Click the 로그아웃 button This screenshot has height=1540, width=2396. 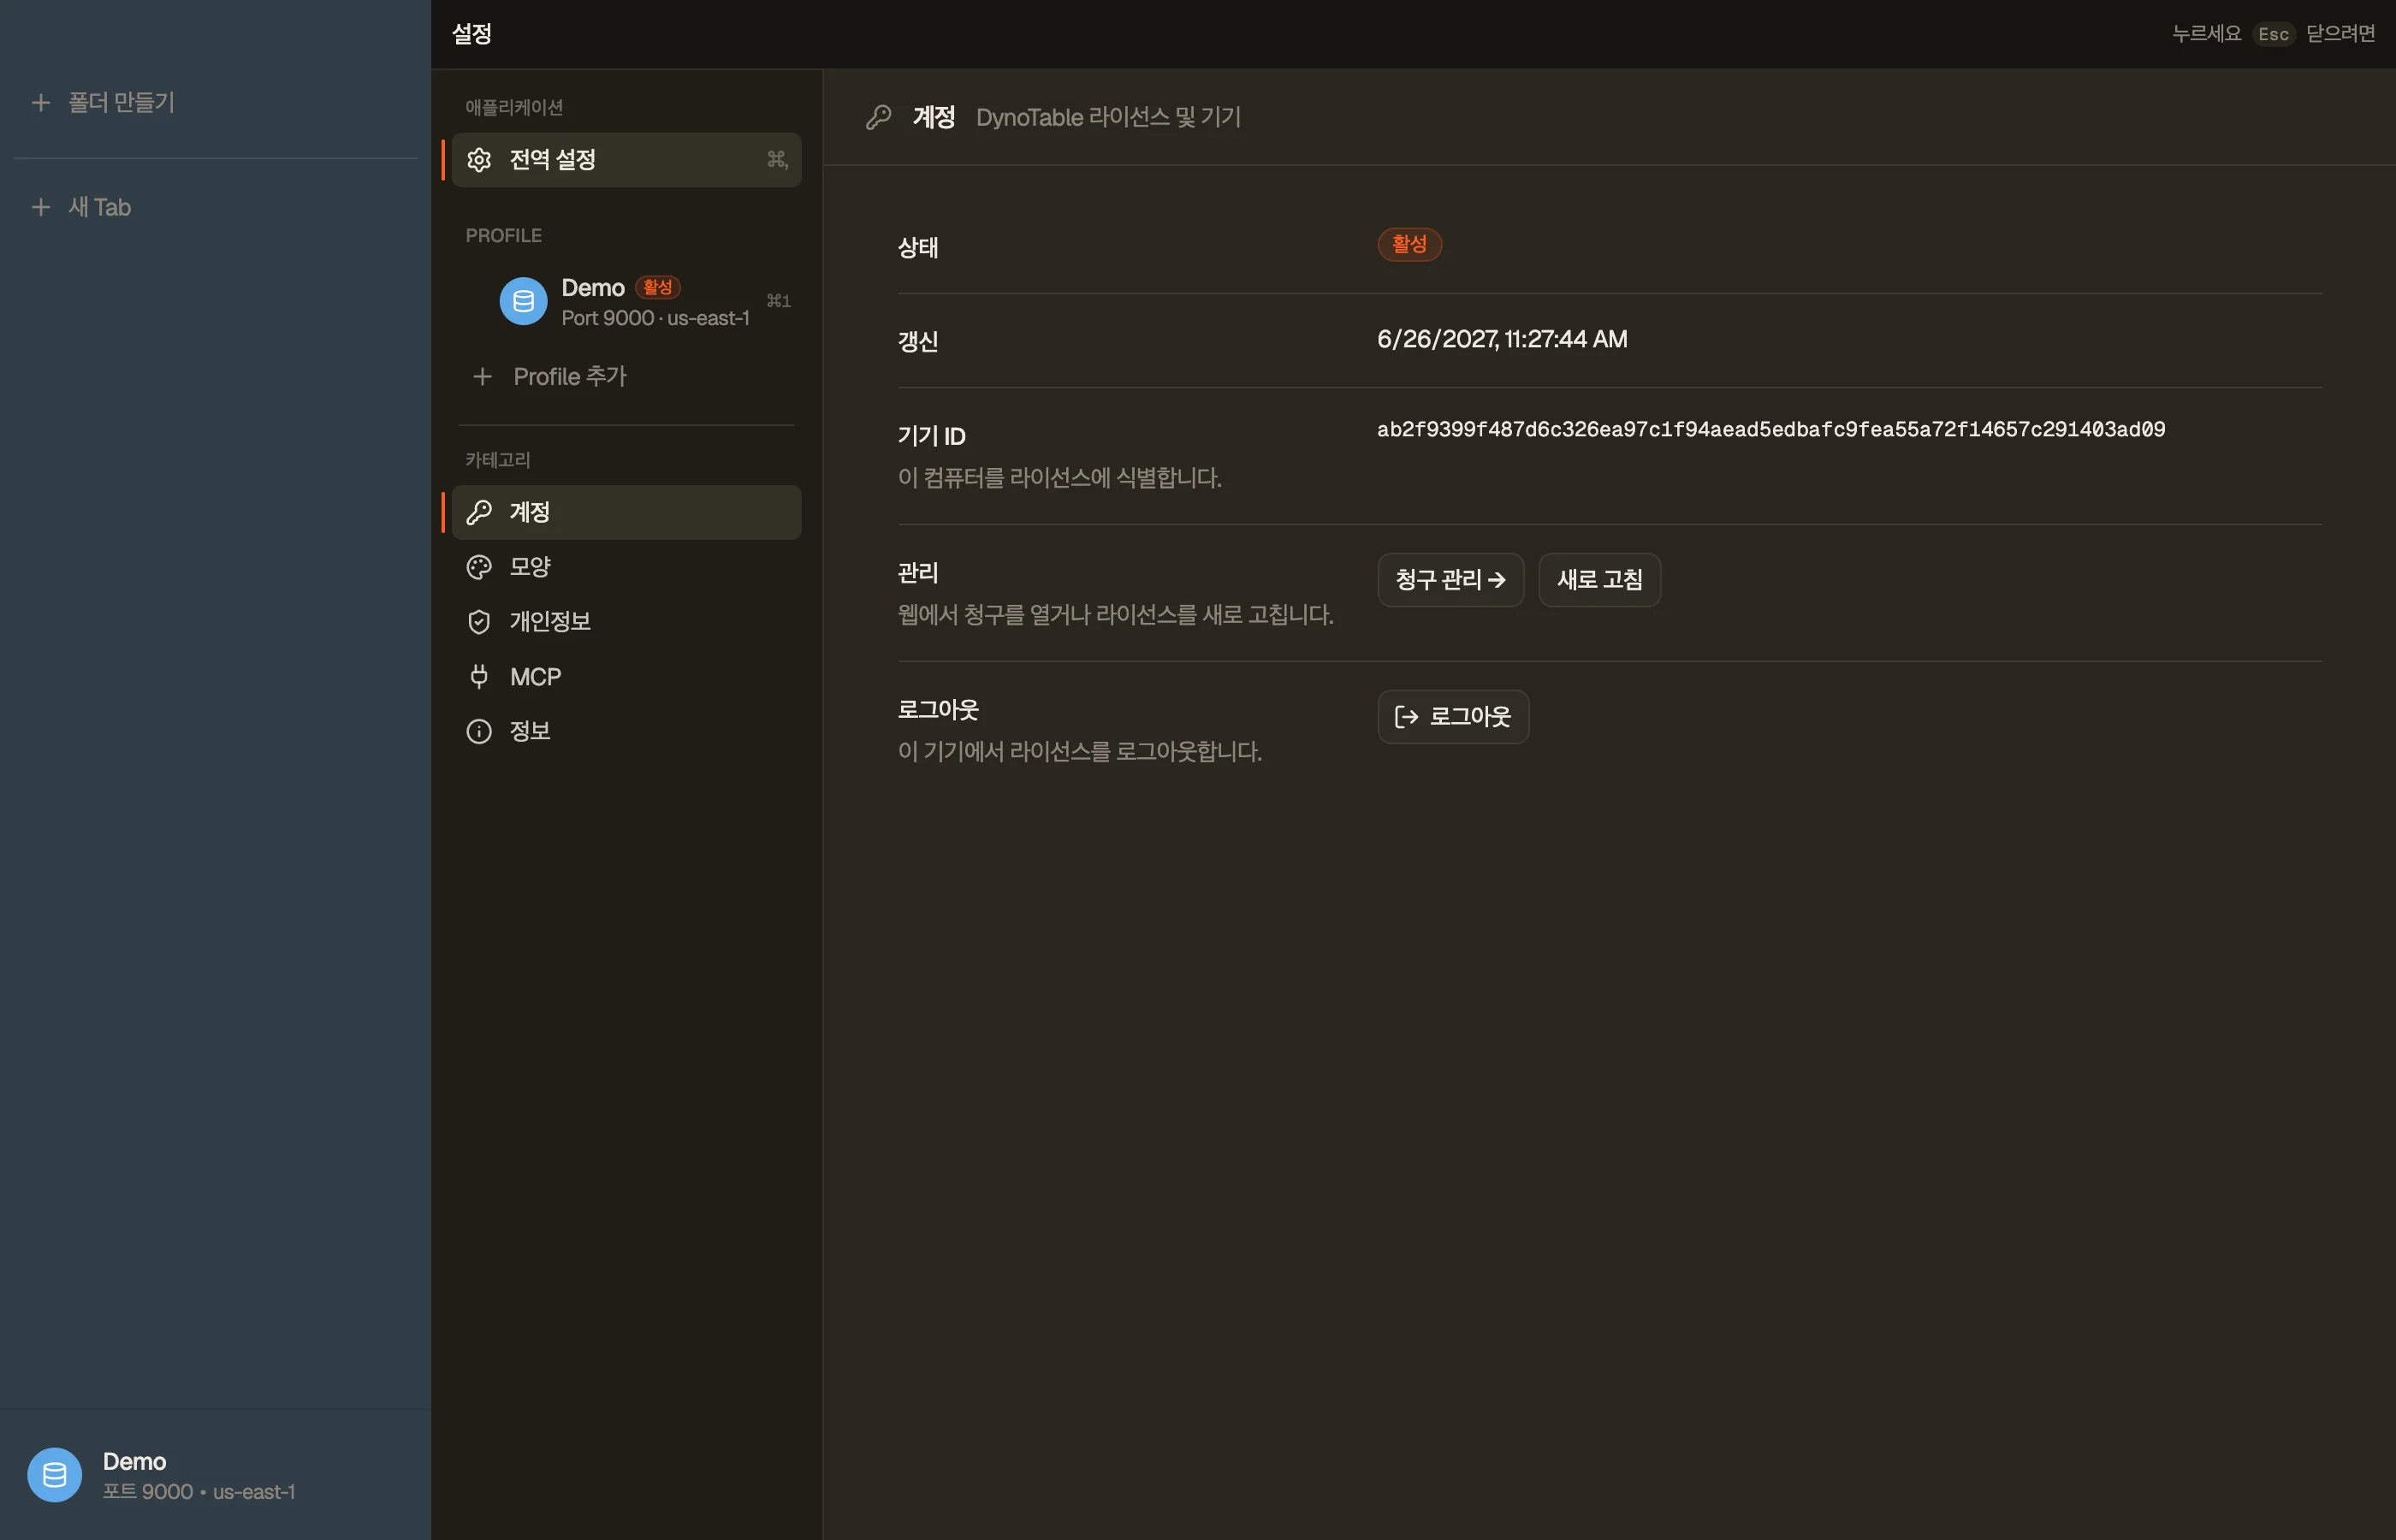(x=1452, y=717)
